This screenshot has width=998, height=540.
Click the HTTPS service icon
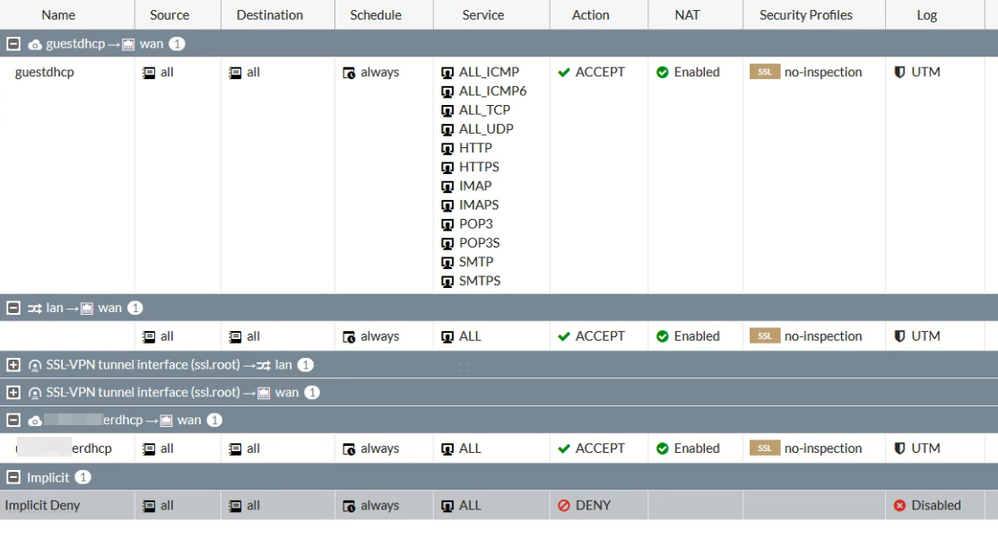(447, 167)
